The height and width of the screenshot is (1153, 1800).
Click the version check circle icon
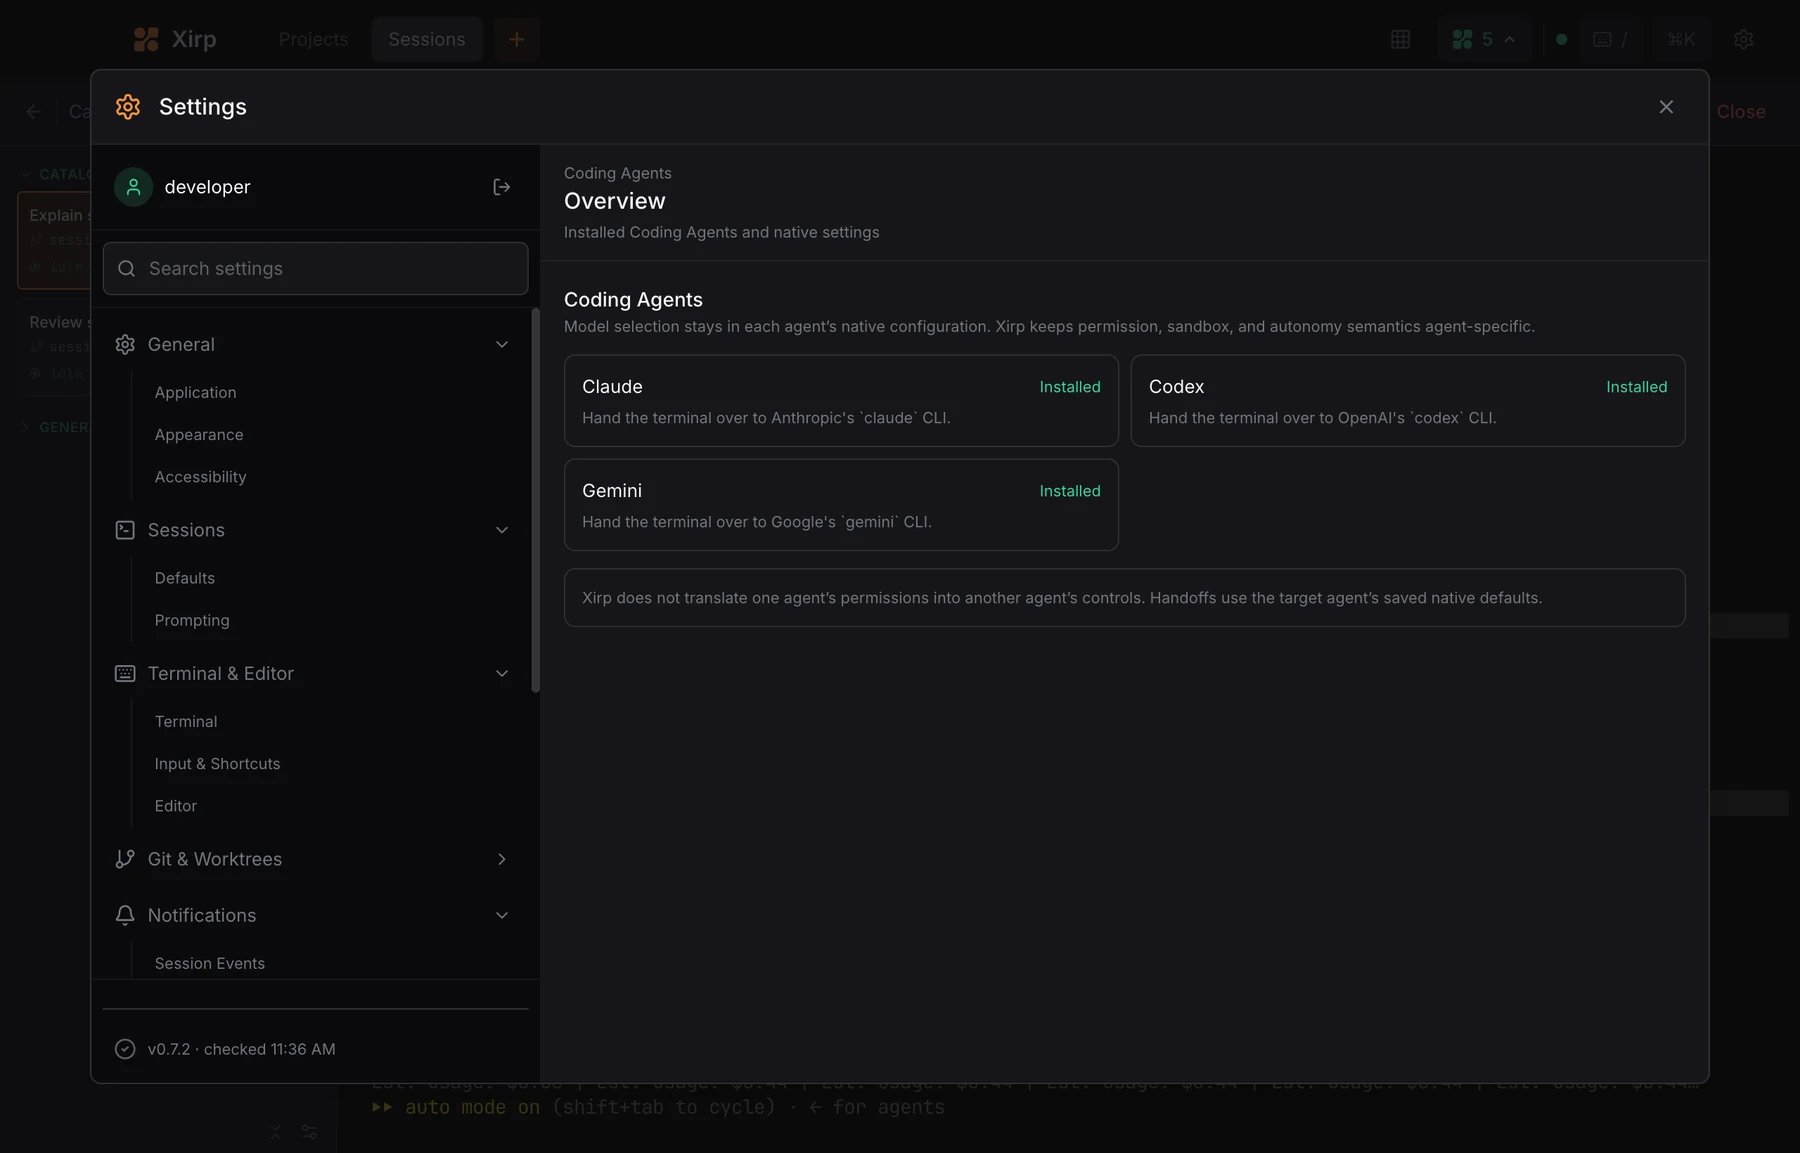coord(125,1049)
